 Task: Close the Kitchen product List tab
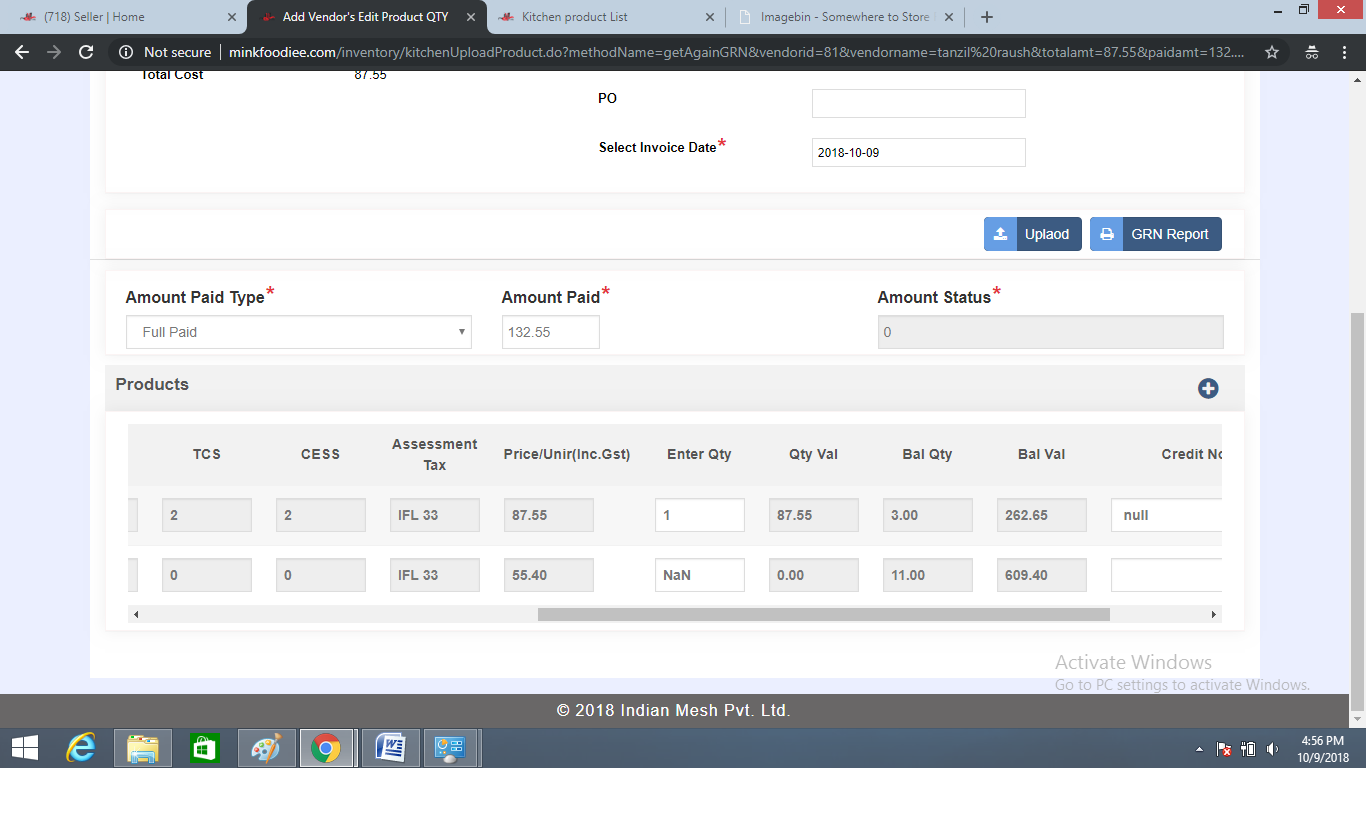(x=710, y=17)
